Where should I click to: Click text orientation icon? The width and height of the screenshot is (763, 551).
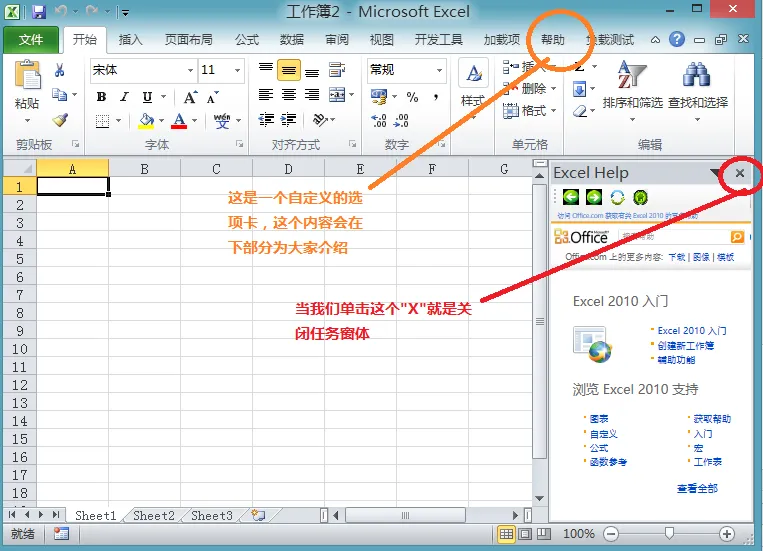coord(320,119)
